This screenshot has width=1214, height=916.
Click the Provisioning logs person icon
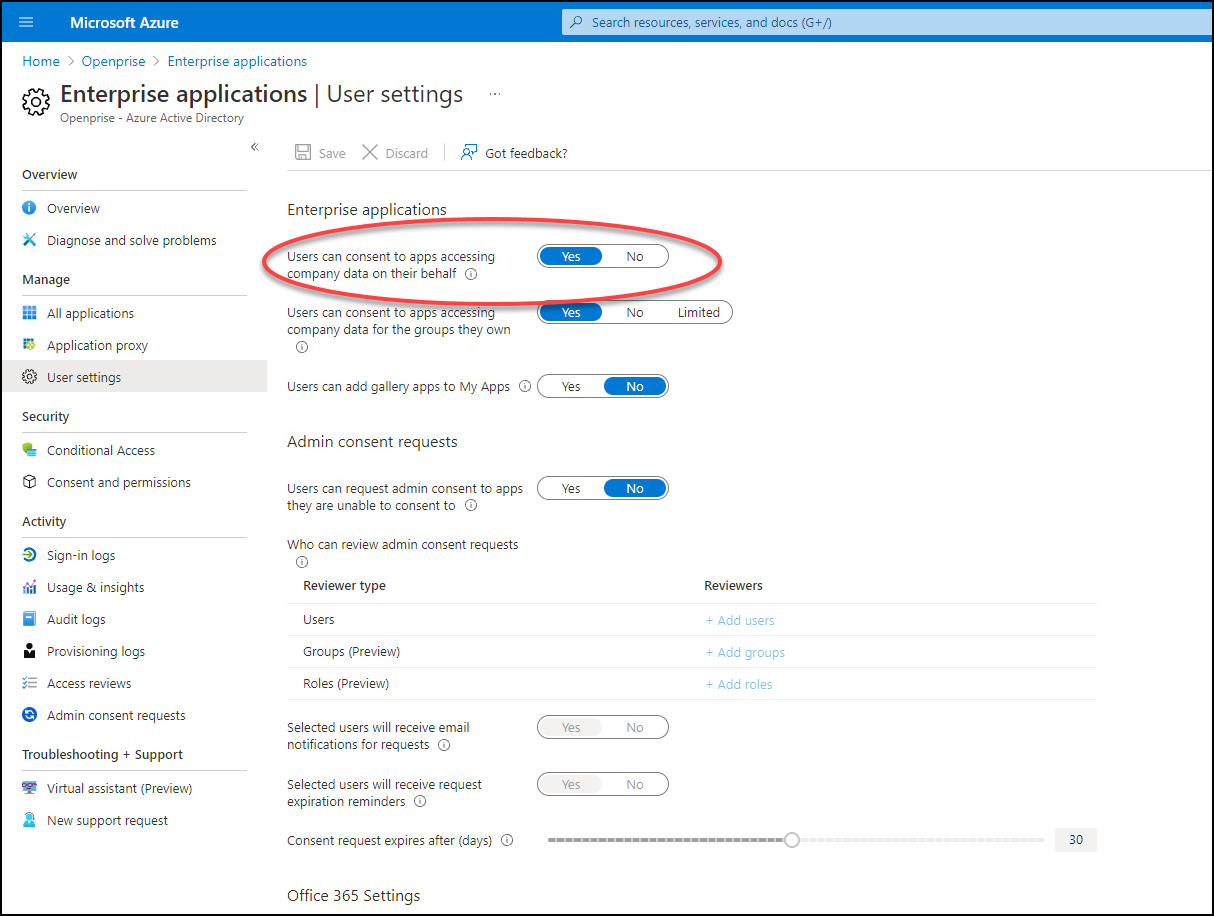30,651
